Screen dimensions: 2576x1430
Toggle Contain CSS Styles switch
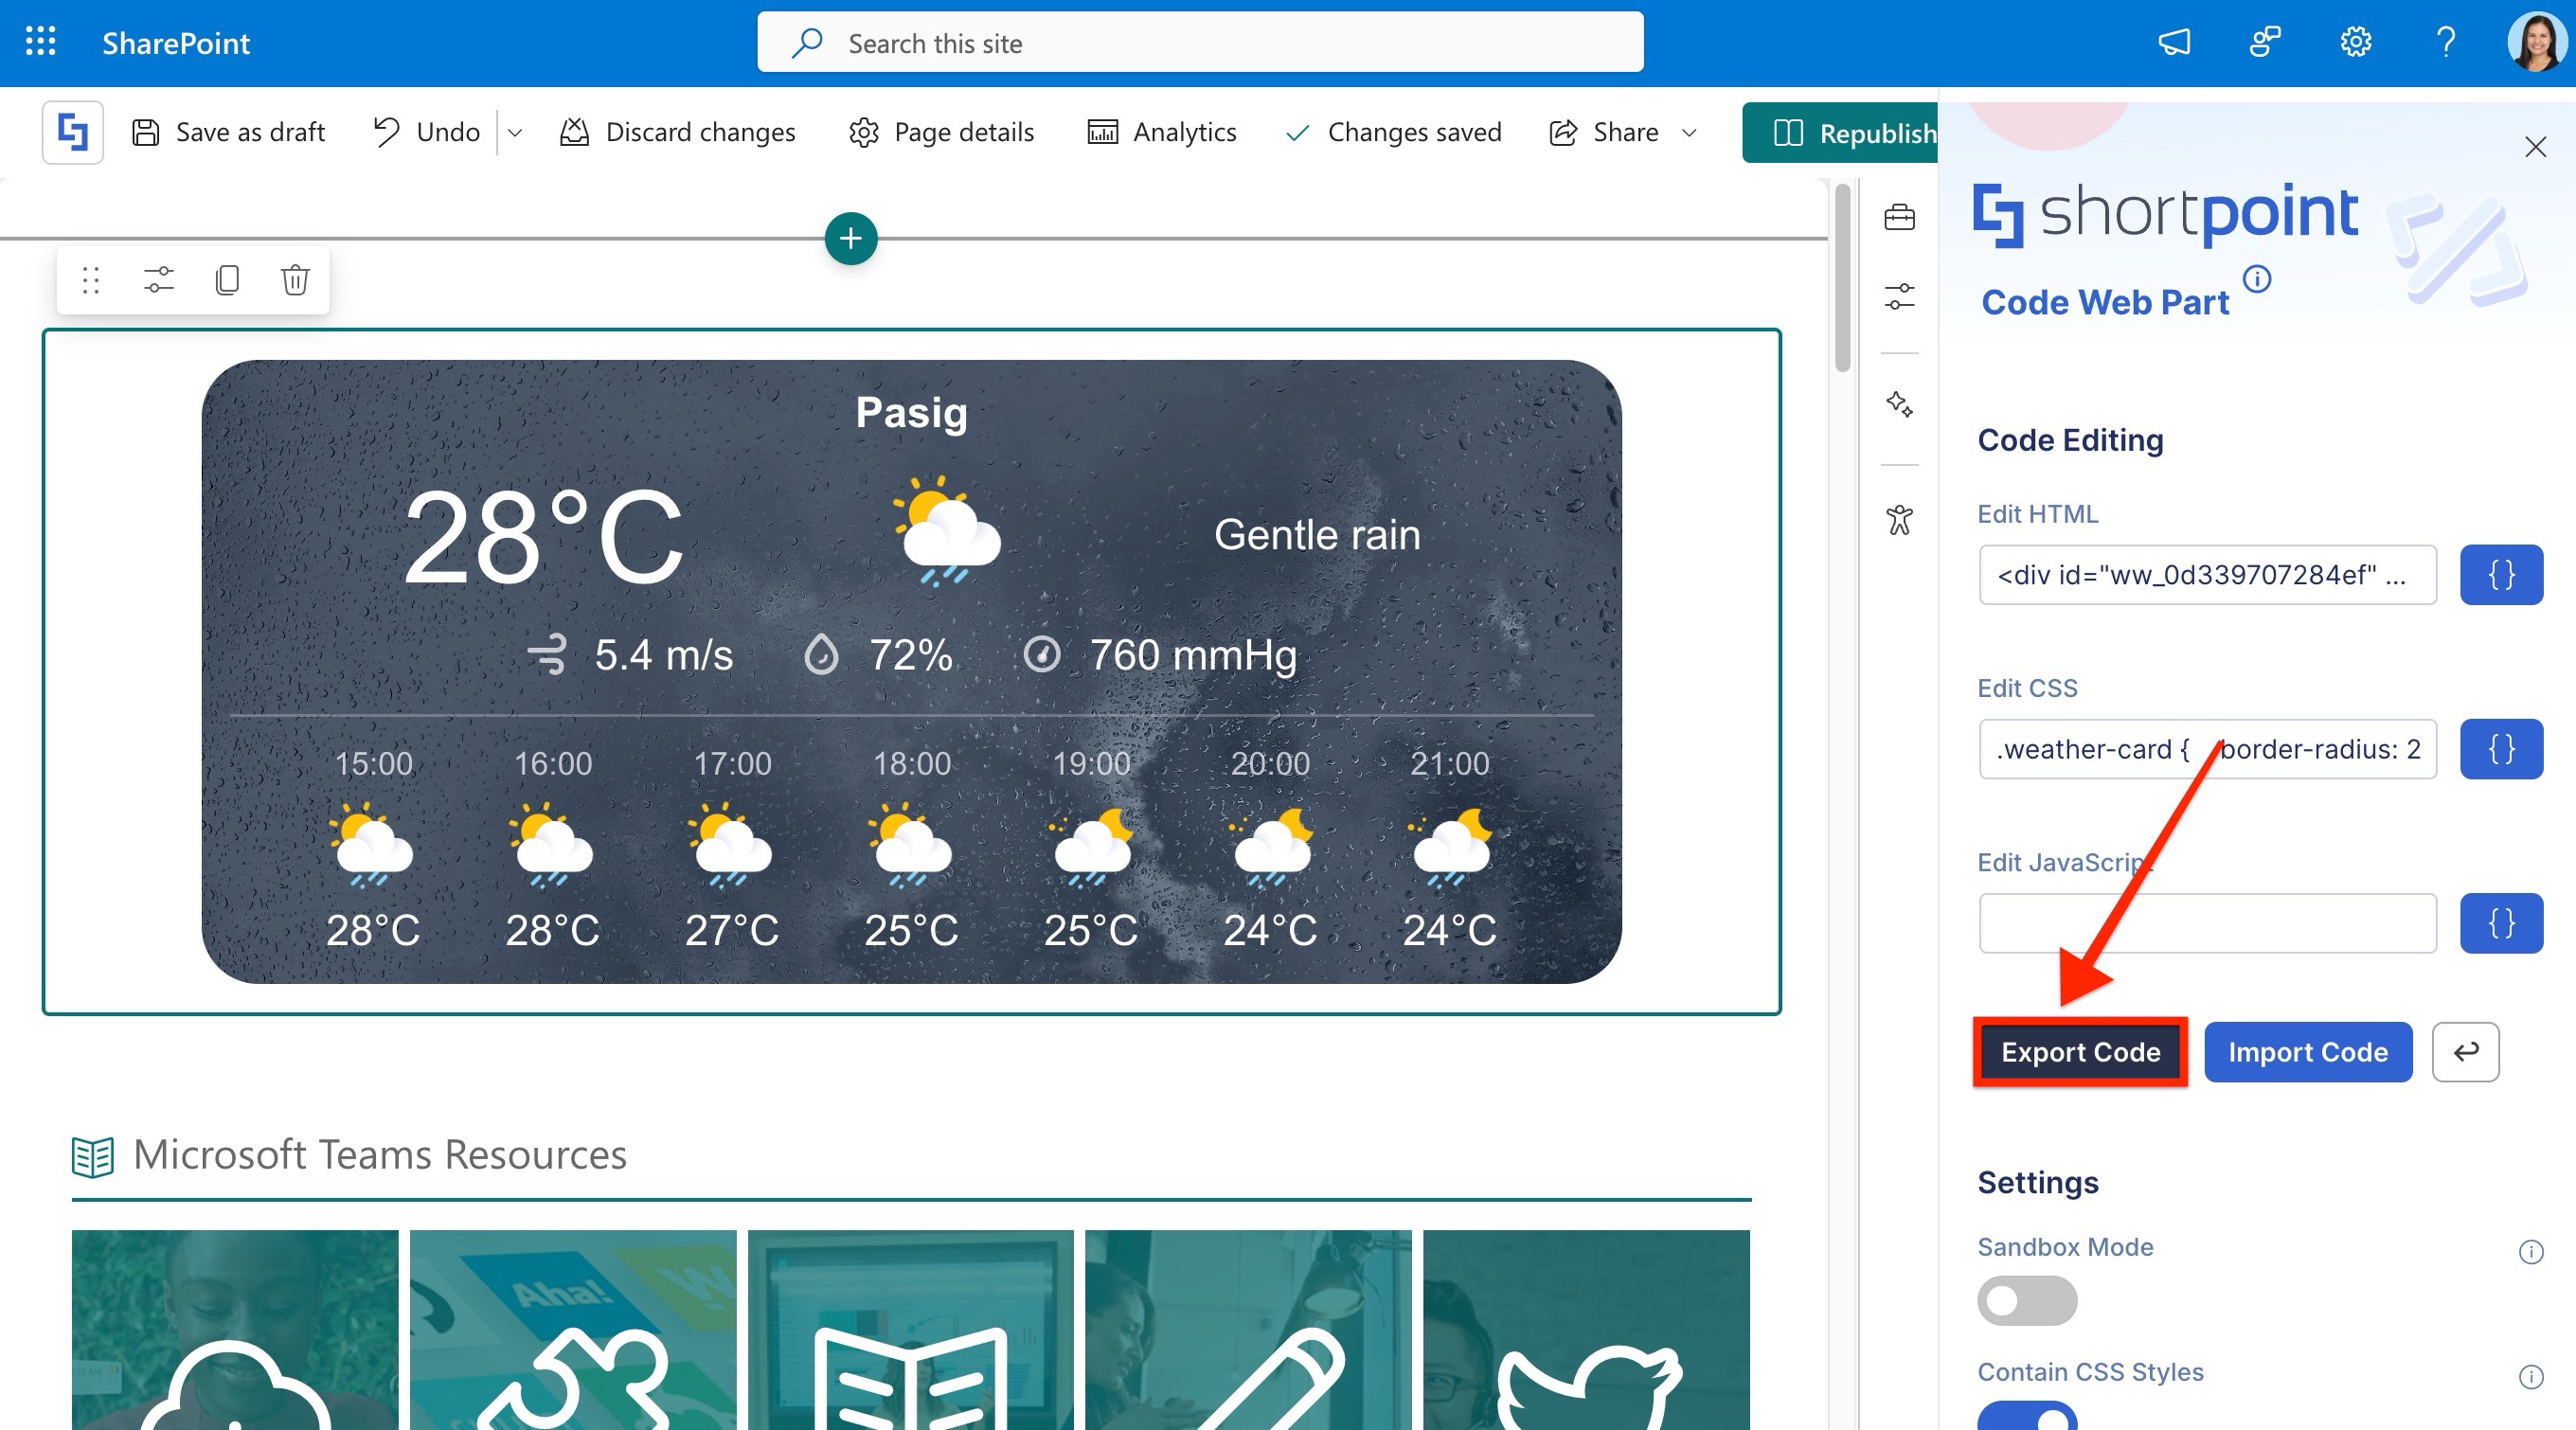point(2026,1416)
